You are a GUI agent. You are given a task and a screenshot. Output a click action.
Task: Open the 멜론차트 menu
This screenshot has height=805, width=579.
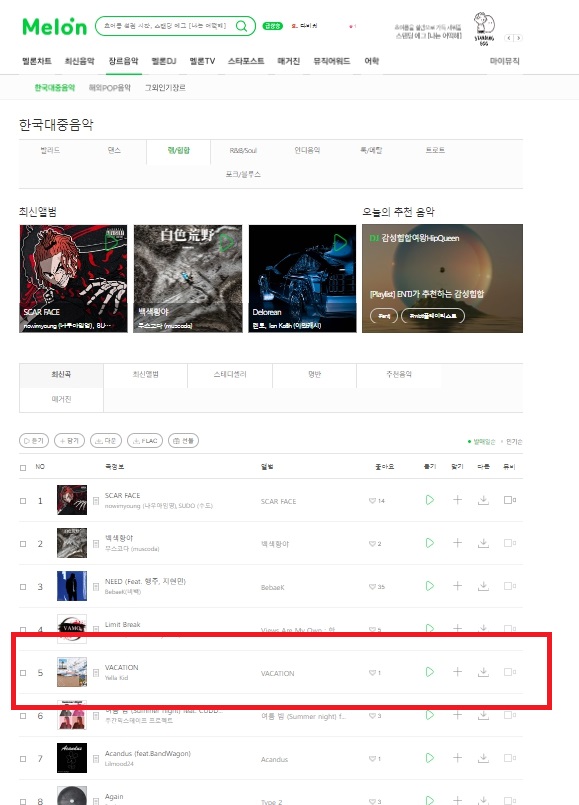point(37,61)
